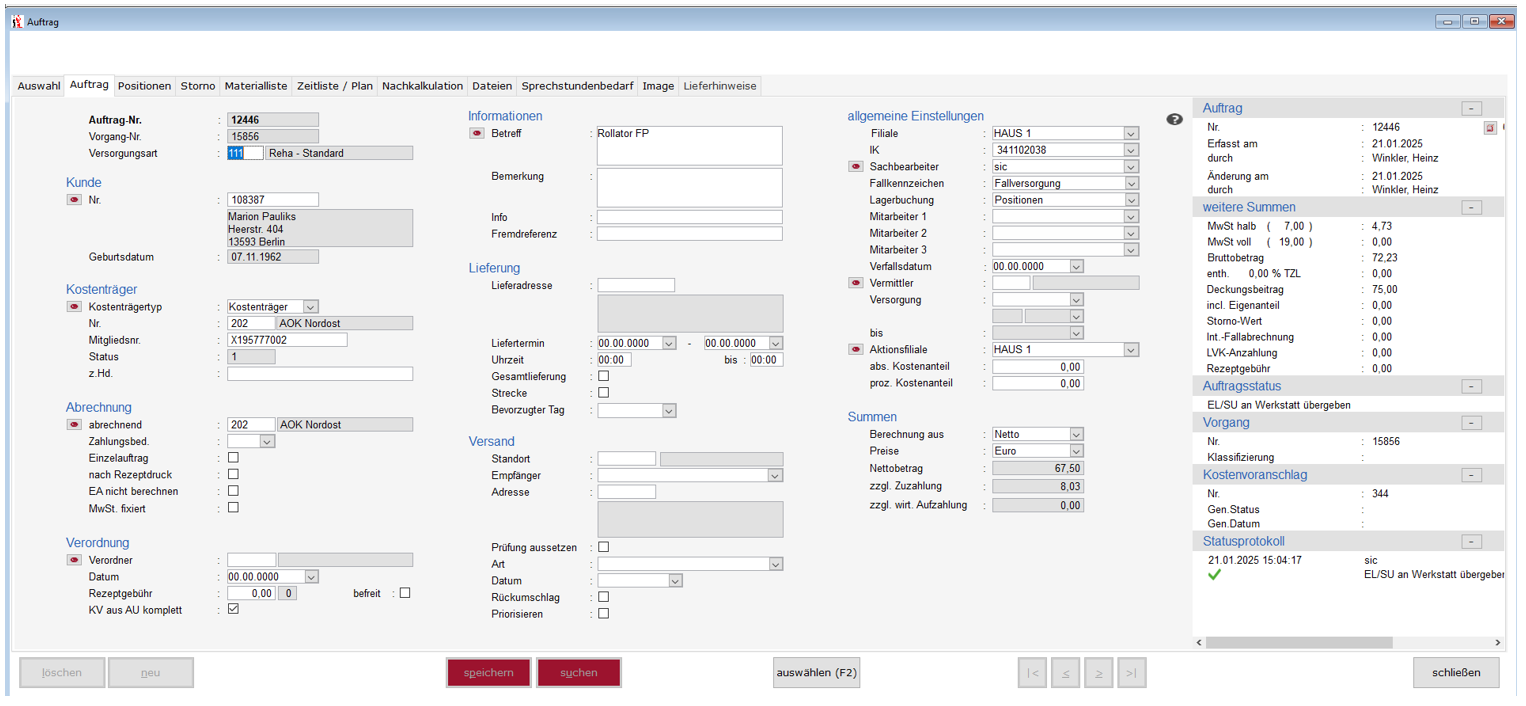Screen dimensions: 1526x706
Task: Open the Empfänger dropdown
Action: (776, 476)
